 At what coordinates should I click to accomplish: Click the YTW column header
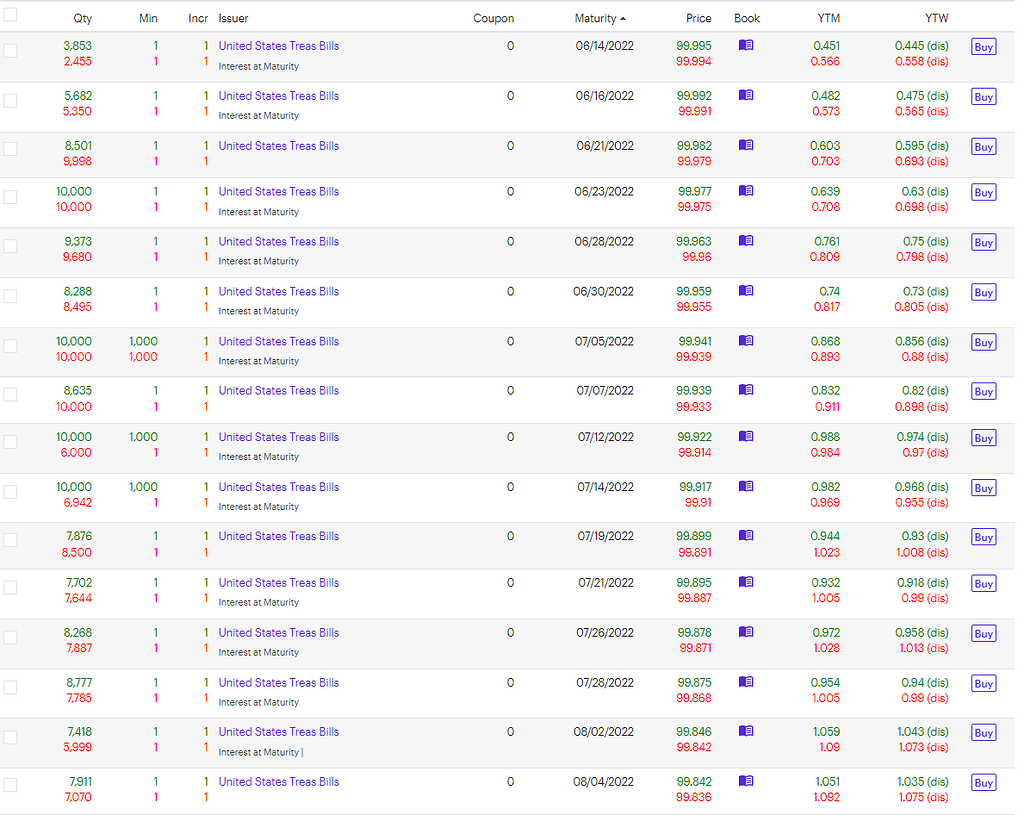tap(936, 18)
